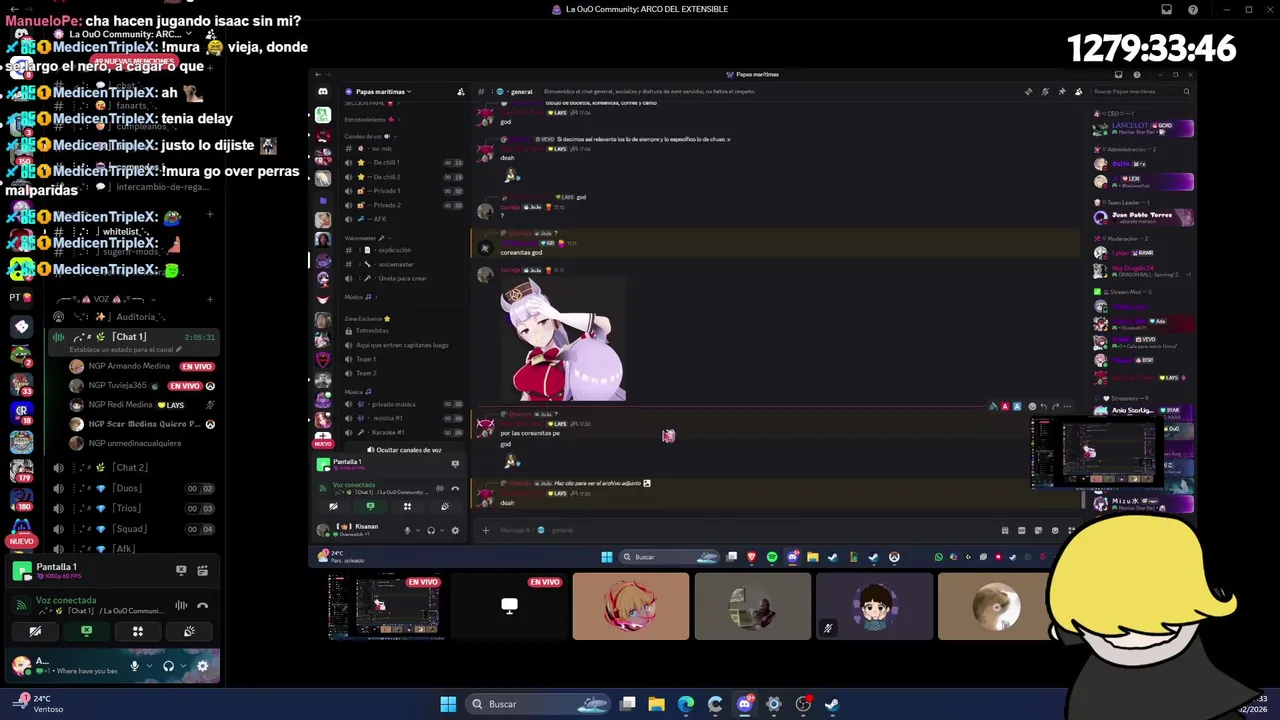
Task: Select Juan Pablo Torres in member list
Action: coord(1143,216)
